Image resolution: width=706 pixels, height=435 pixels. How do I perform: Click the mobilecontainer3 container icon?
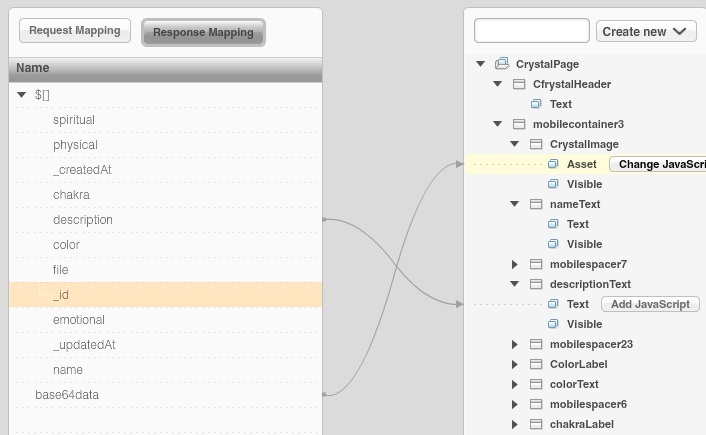pyautogui.click(x=519, y=124)
